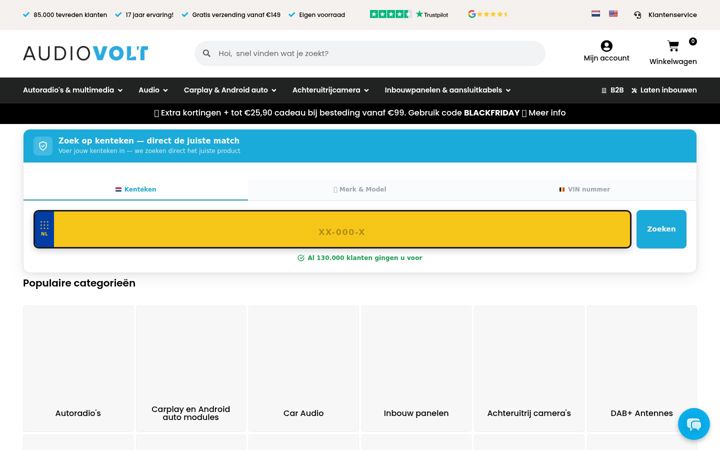Open Trustpilot star rating
720x450 pixels.
(409, 14)
